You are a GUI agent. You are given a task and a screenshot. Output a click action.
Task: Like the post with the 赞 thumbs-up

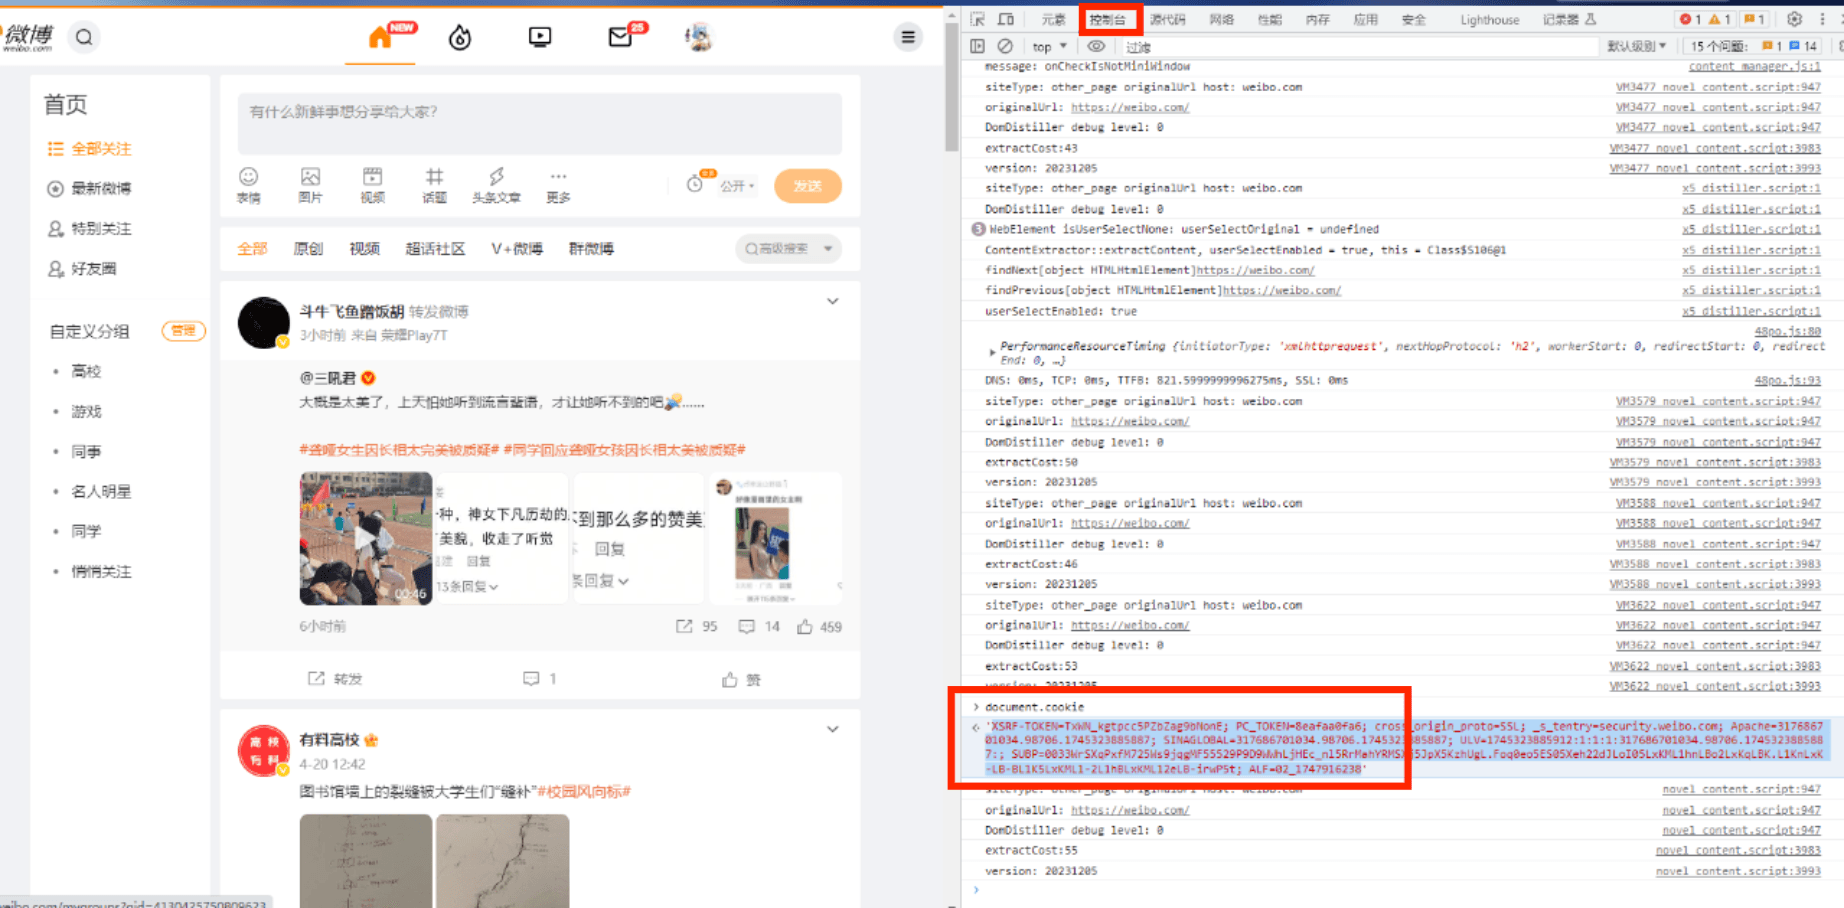(741, 680)
